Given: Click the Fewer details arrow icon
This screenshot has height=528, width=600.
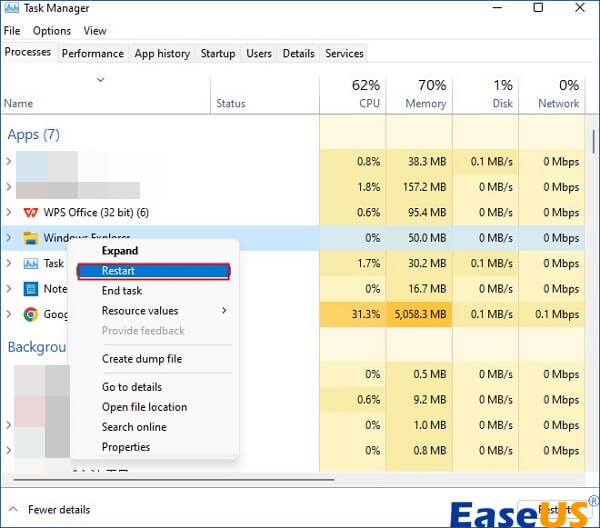Looking at the screenshot, I should coord(13,509).
